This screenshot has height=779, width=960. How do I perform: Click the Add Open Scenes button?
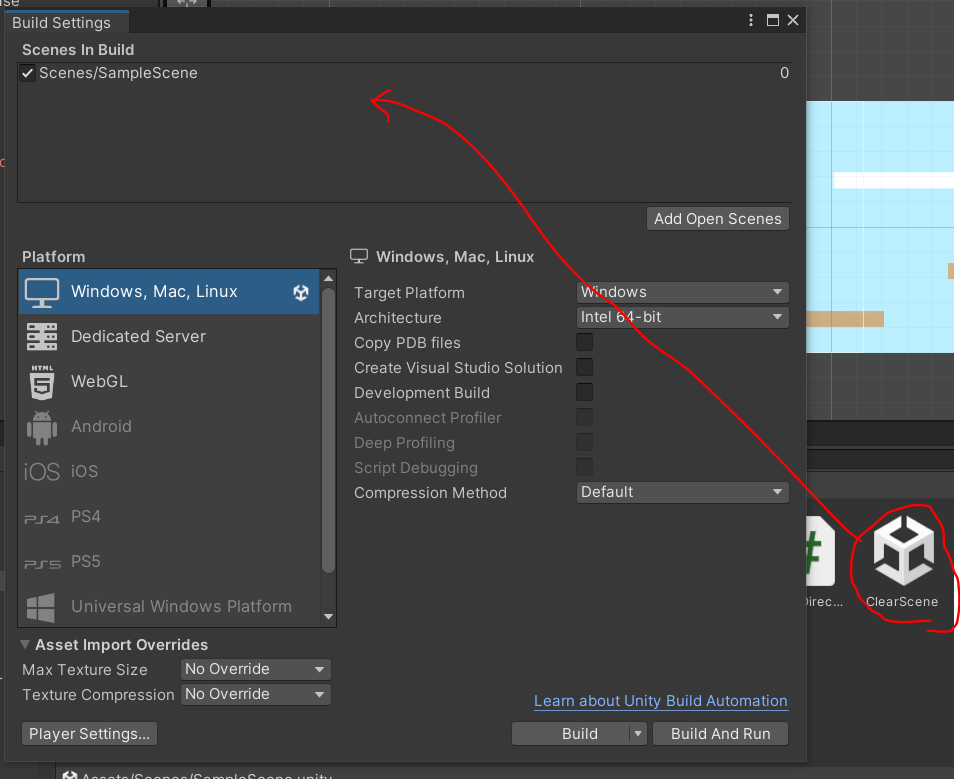718,219
